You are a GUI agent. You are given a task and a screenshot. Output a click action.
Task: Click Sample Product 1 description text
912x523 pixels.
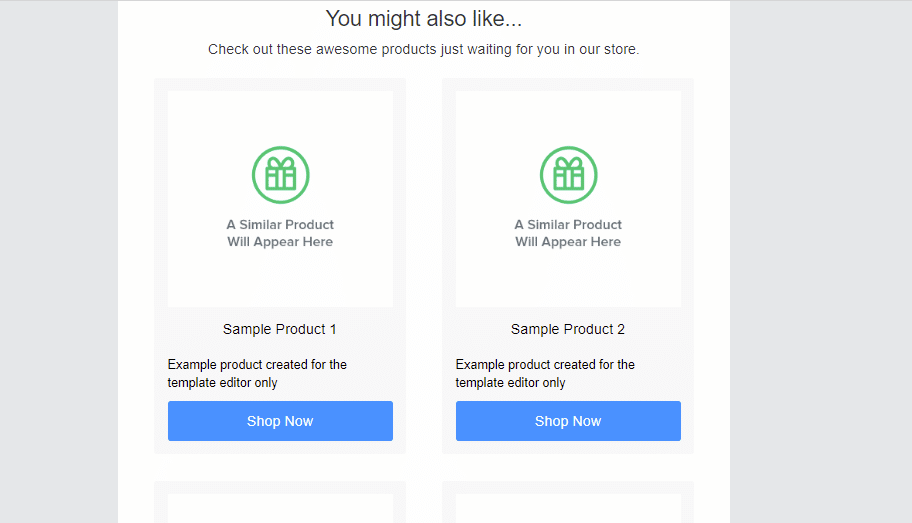pos(257,373)
